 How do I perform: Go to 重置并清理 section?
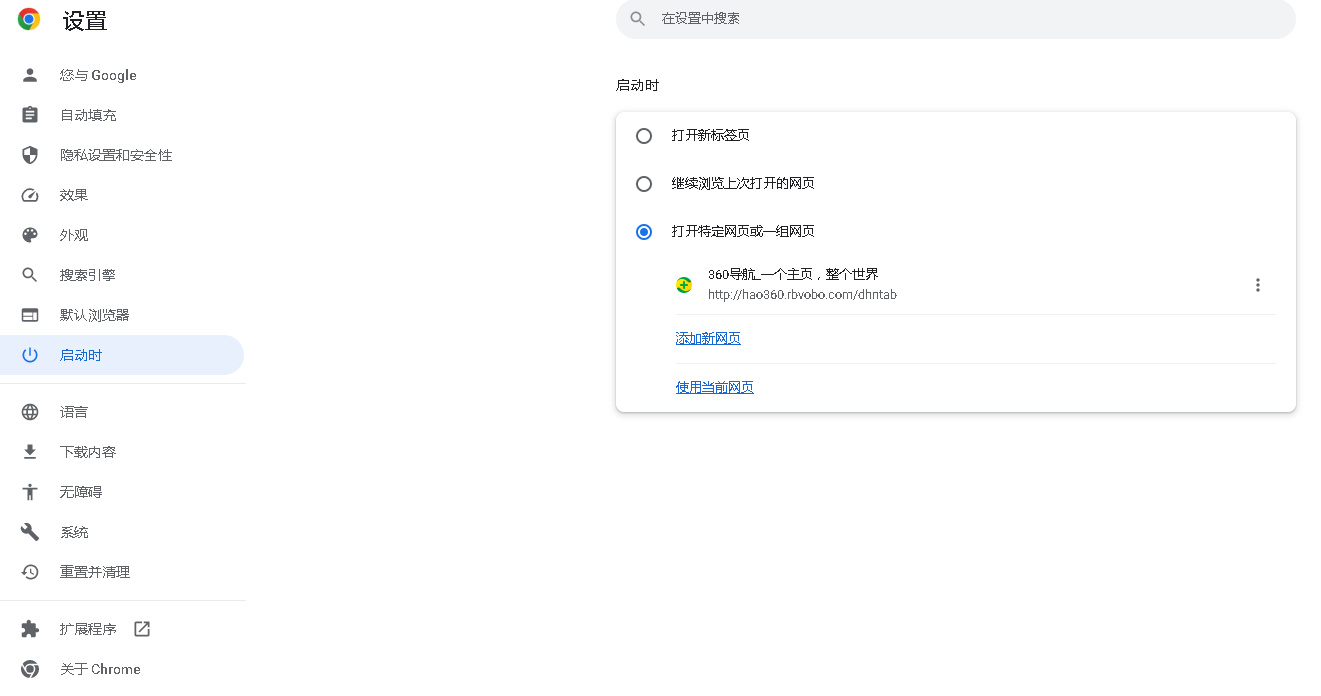pyautogui.click(x=122, y=572)
